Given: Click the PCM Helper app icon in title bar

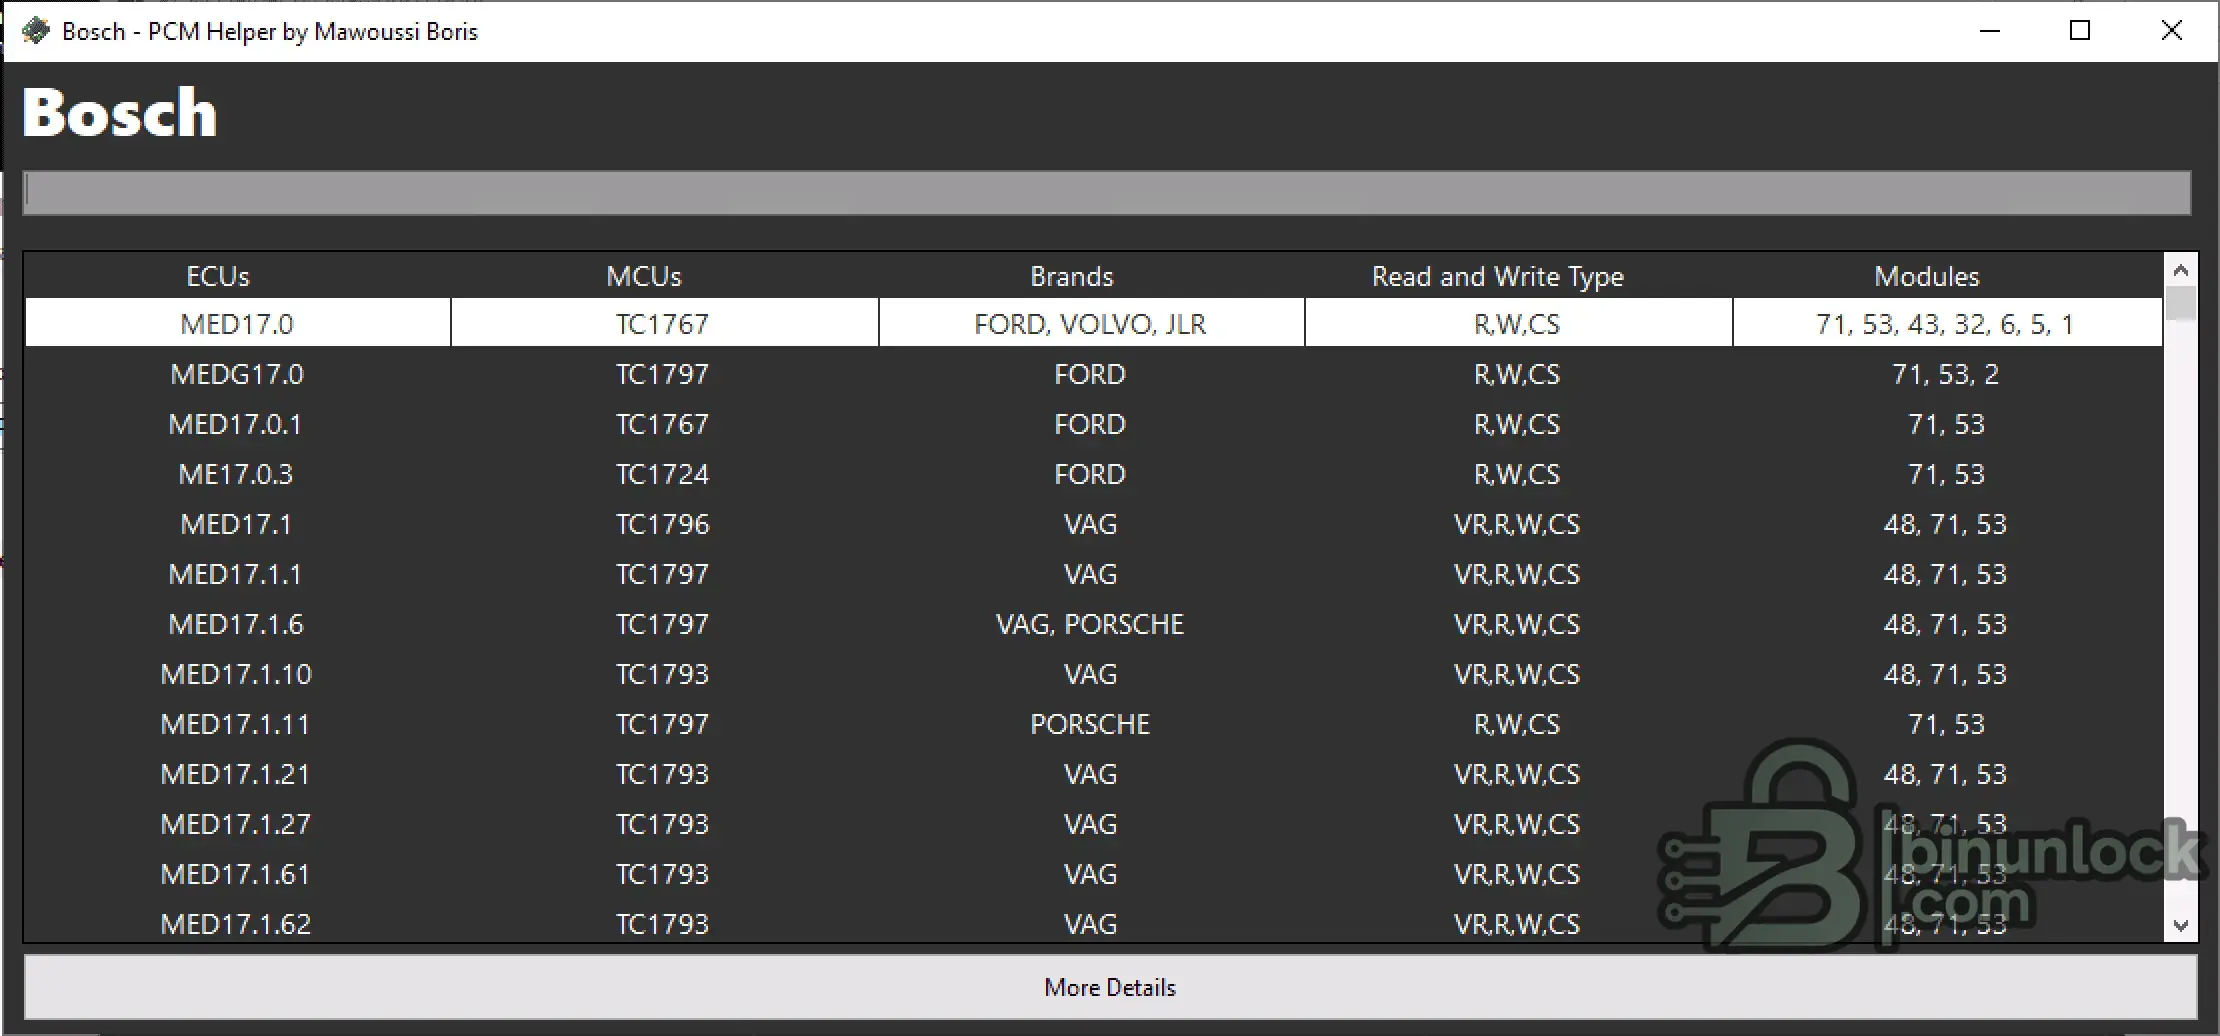Looking at the screenshot, I should pyautogui.click(x=35, y=31).
